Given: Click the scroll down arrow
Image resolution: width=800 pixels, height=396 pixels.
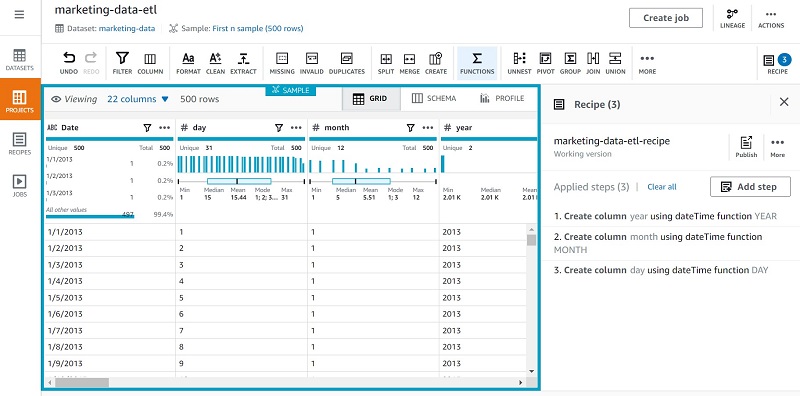Looking at the screenshot, I should click(x=531, y=371).
